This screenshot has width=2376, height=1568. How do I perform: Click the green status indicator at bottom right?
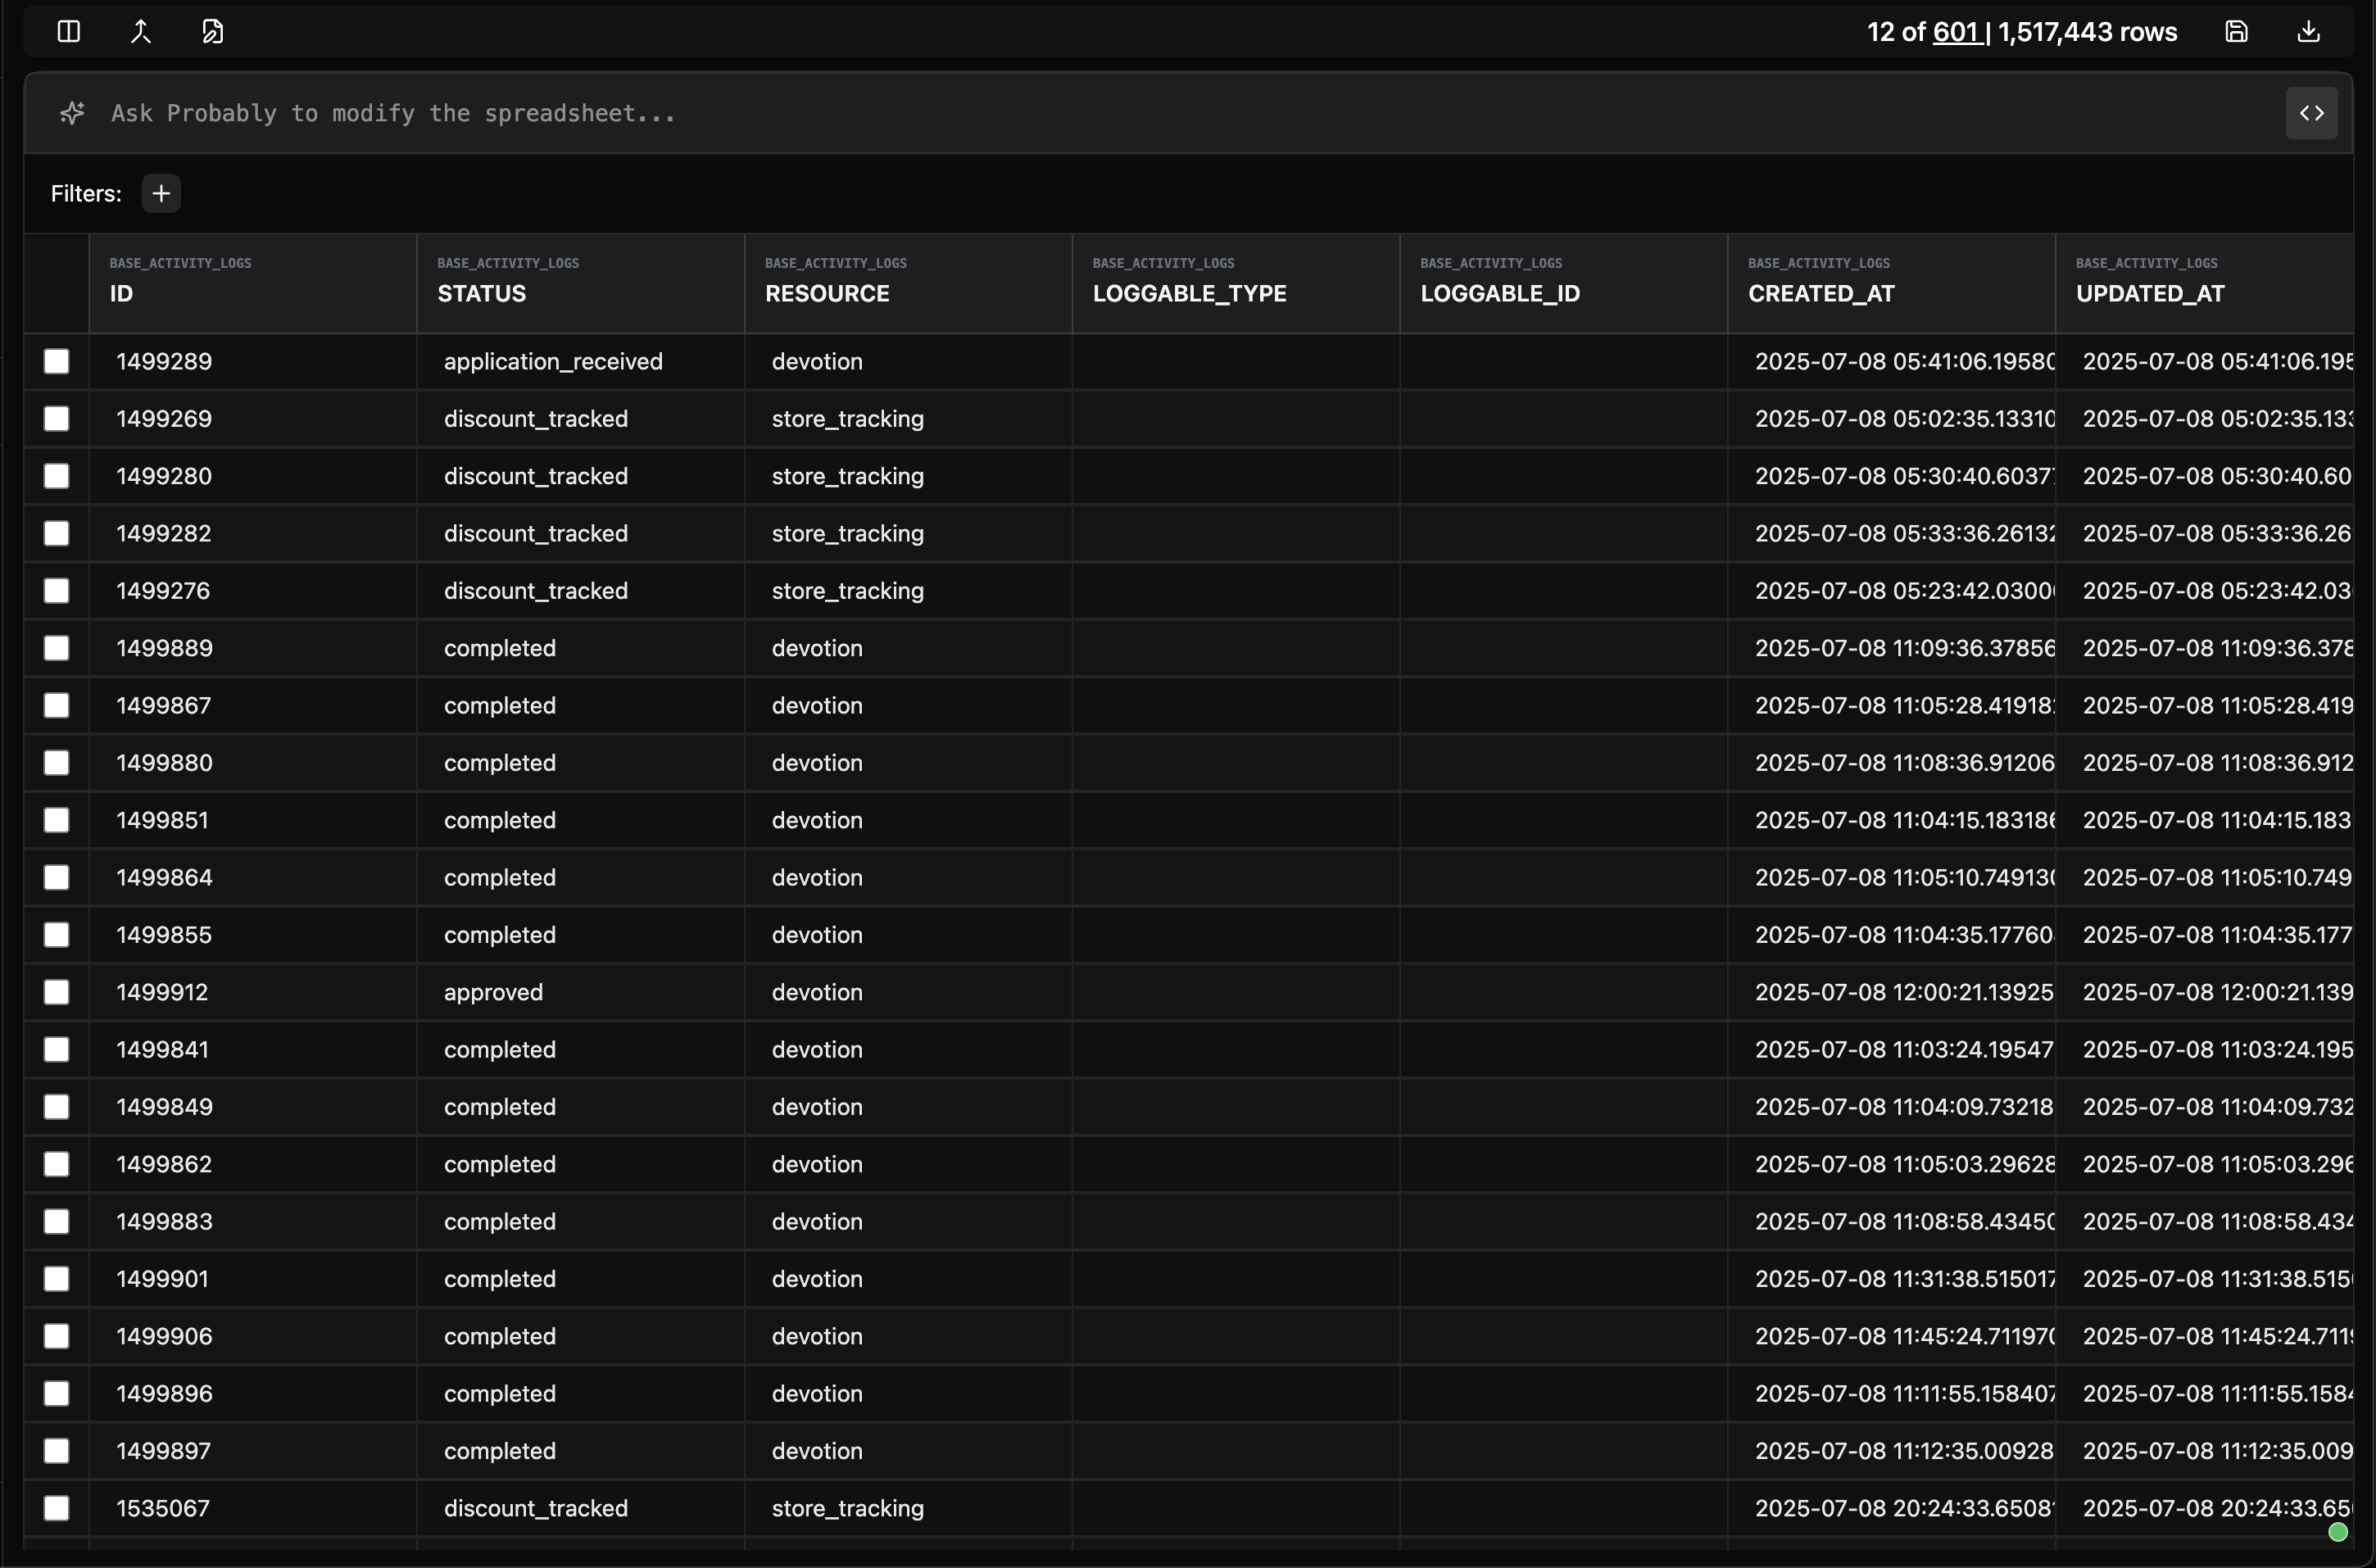(x=2338, y=1531)
